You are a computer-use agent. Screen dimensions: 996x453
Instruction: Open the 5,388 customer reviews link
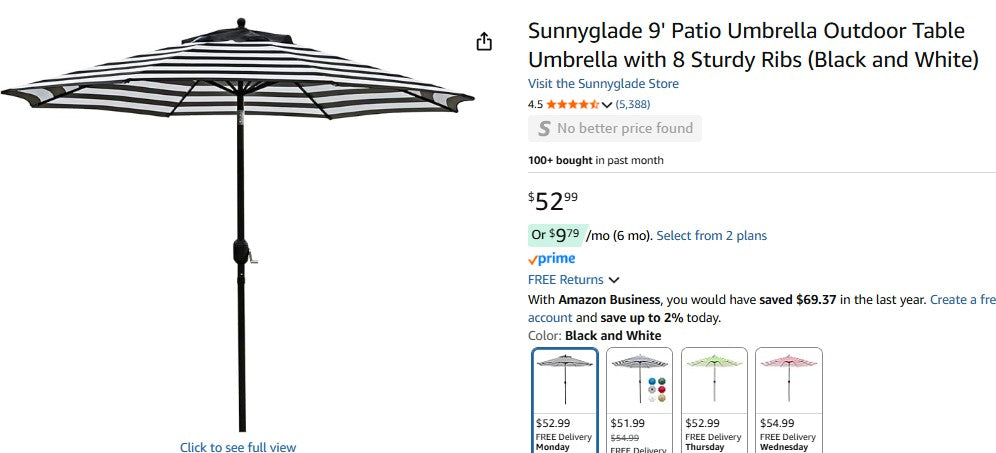(x=633, y=104)
